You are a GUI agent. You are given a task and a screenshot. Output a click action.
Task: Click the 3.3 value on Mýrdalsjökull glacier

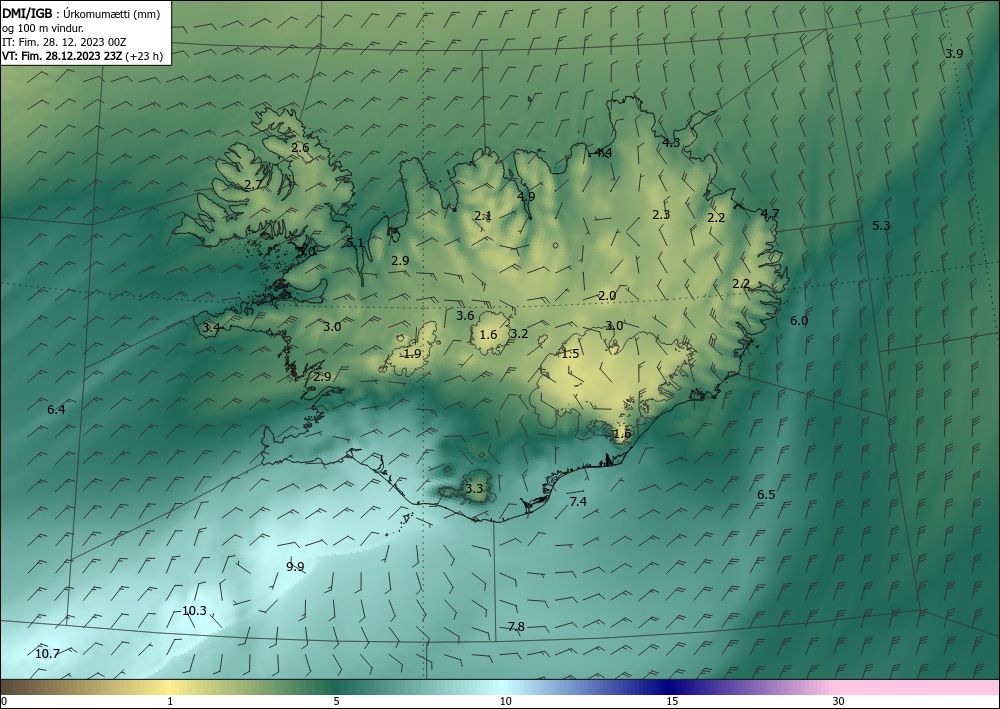pos(474,489)
